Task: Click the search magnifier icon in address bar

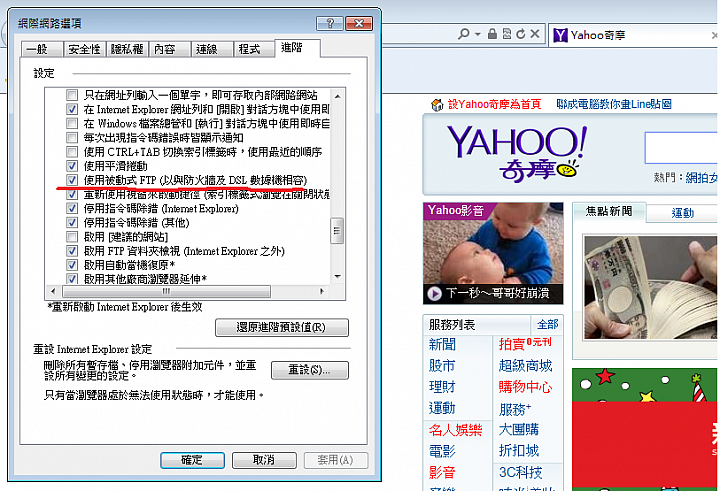Action: coord(464,34)
